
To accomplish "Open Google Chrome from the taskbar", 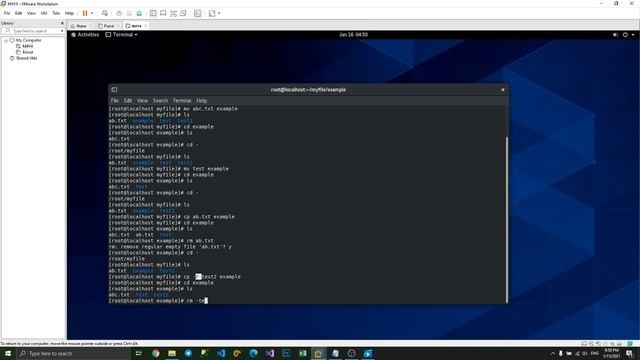I will point(156,353).
